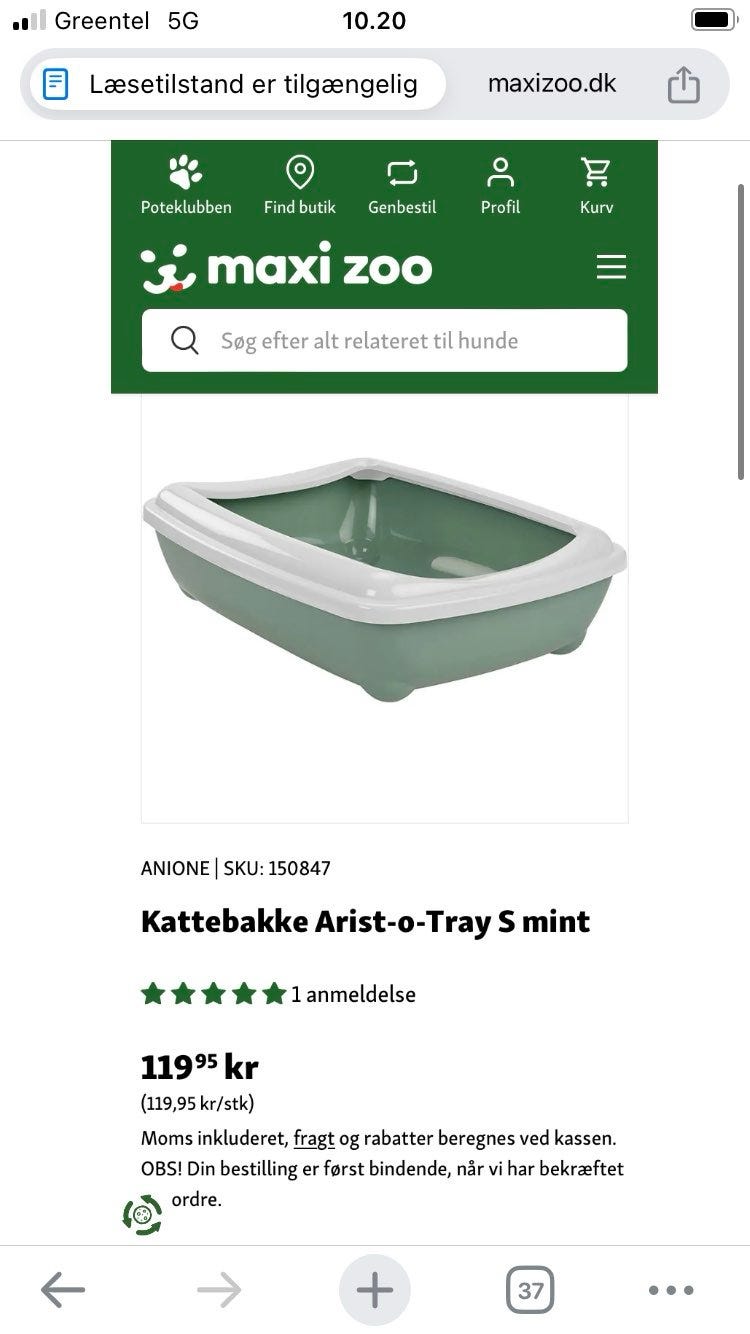
Task: Tap the browser share icon
Action: (683, 85)
